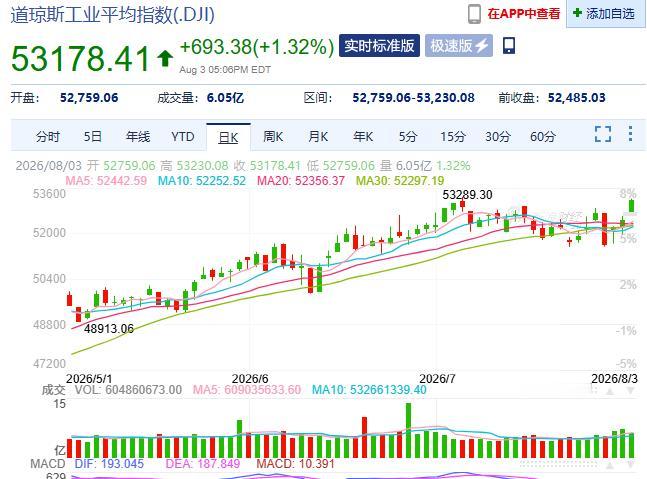This screenshot has width=647, height=479.
Task: Open 在APP中查看 link
Action: coord(523,14)
